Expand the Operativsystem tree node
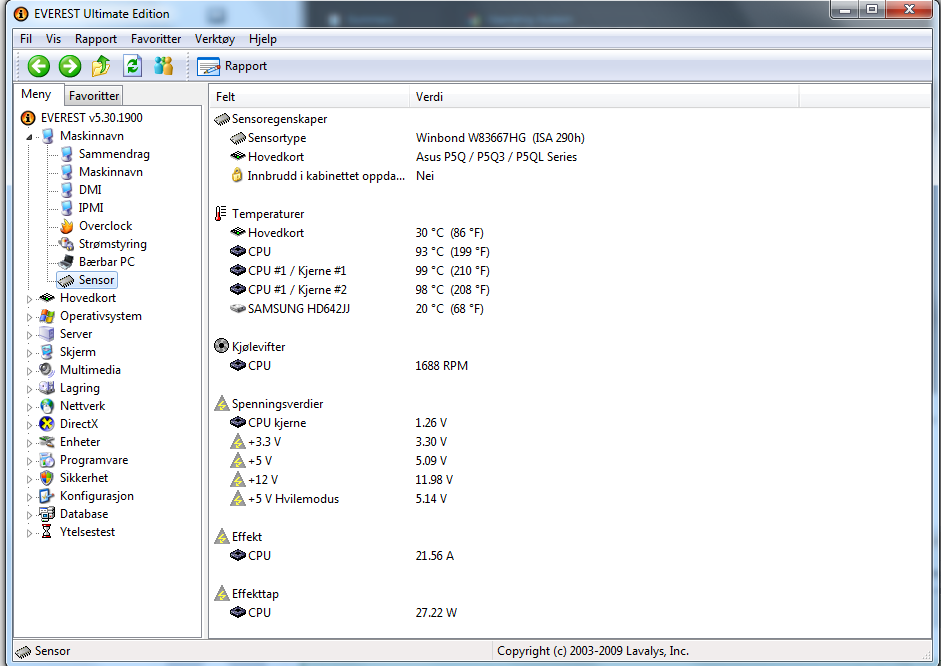Viewport: 942px width, 667px height. (x=29, y=317)
